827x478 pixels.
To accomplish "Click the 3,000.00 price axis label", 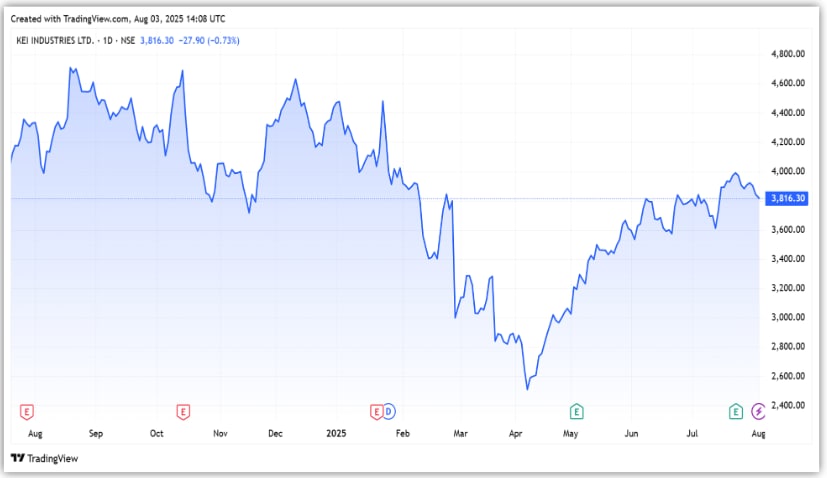I will coord(789,317).
